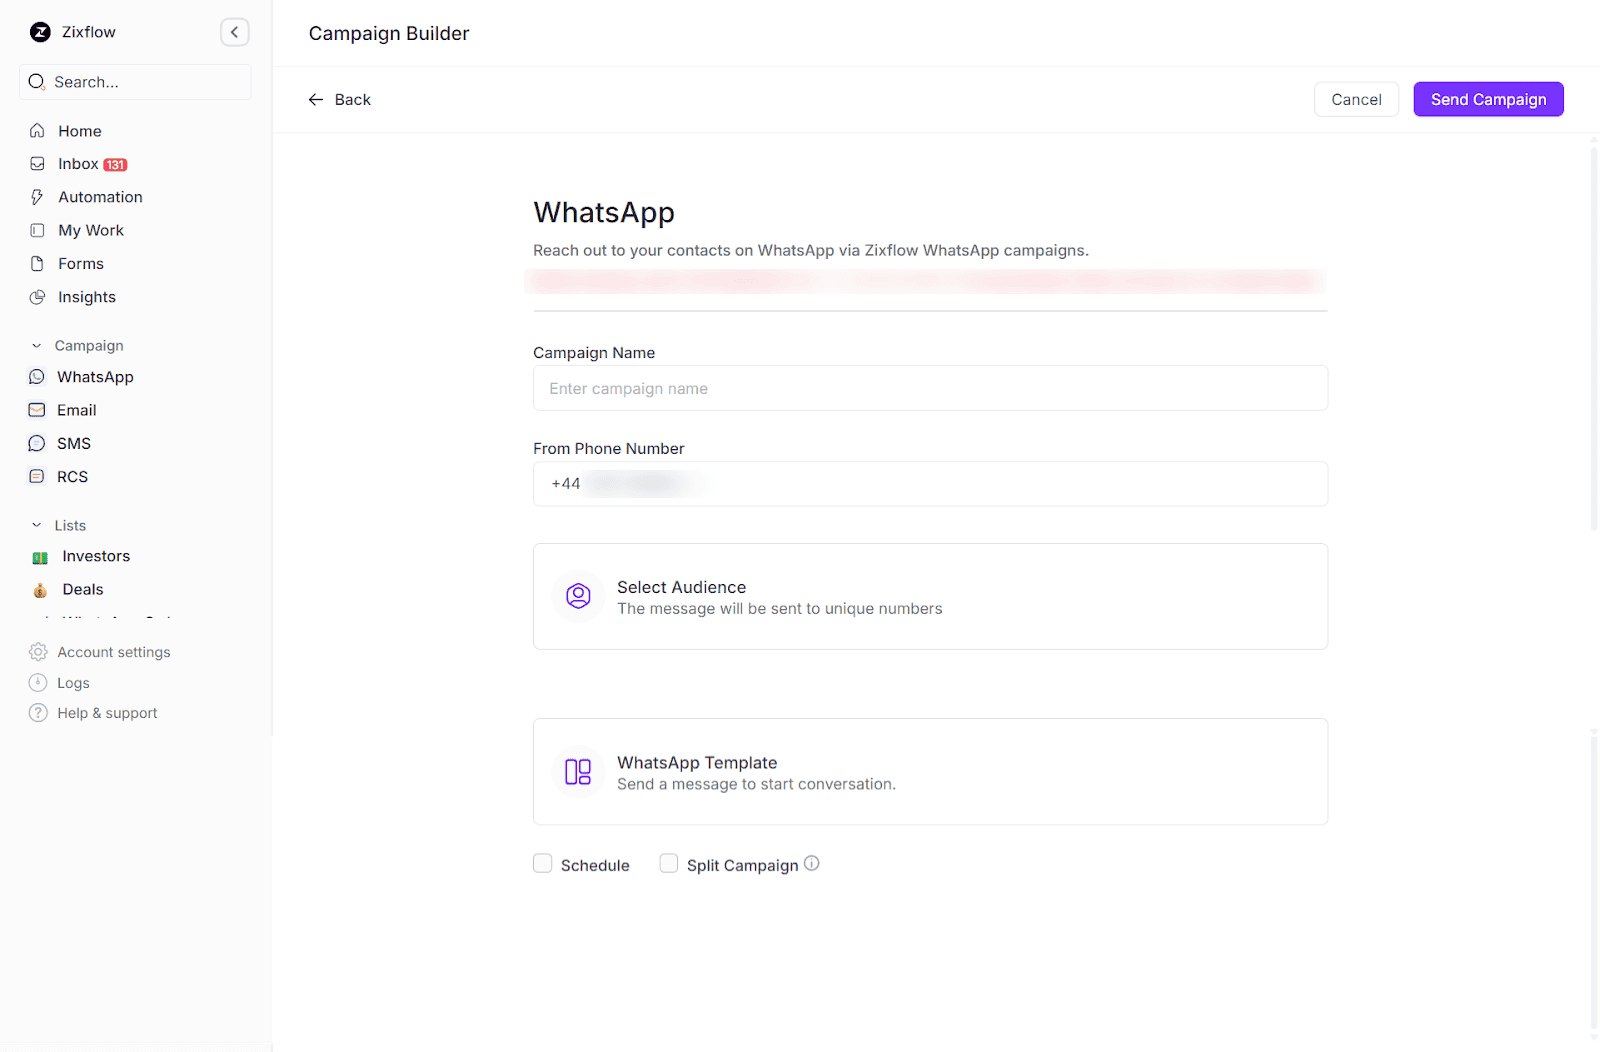Collapse the left sidebar panel
1600x1052 pixels.
click(x=235, y=31)
